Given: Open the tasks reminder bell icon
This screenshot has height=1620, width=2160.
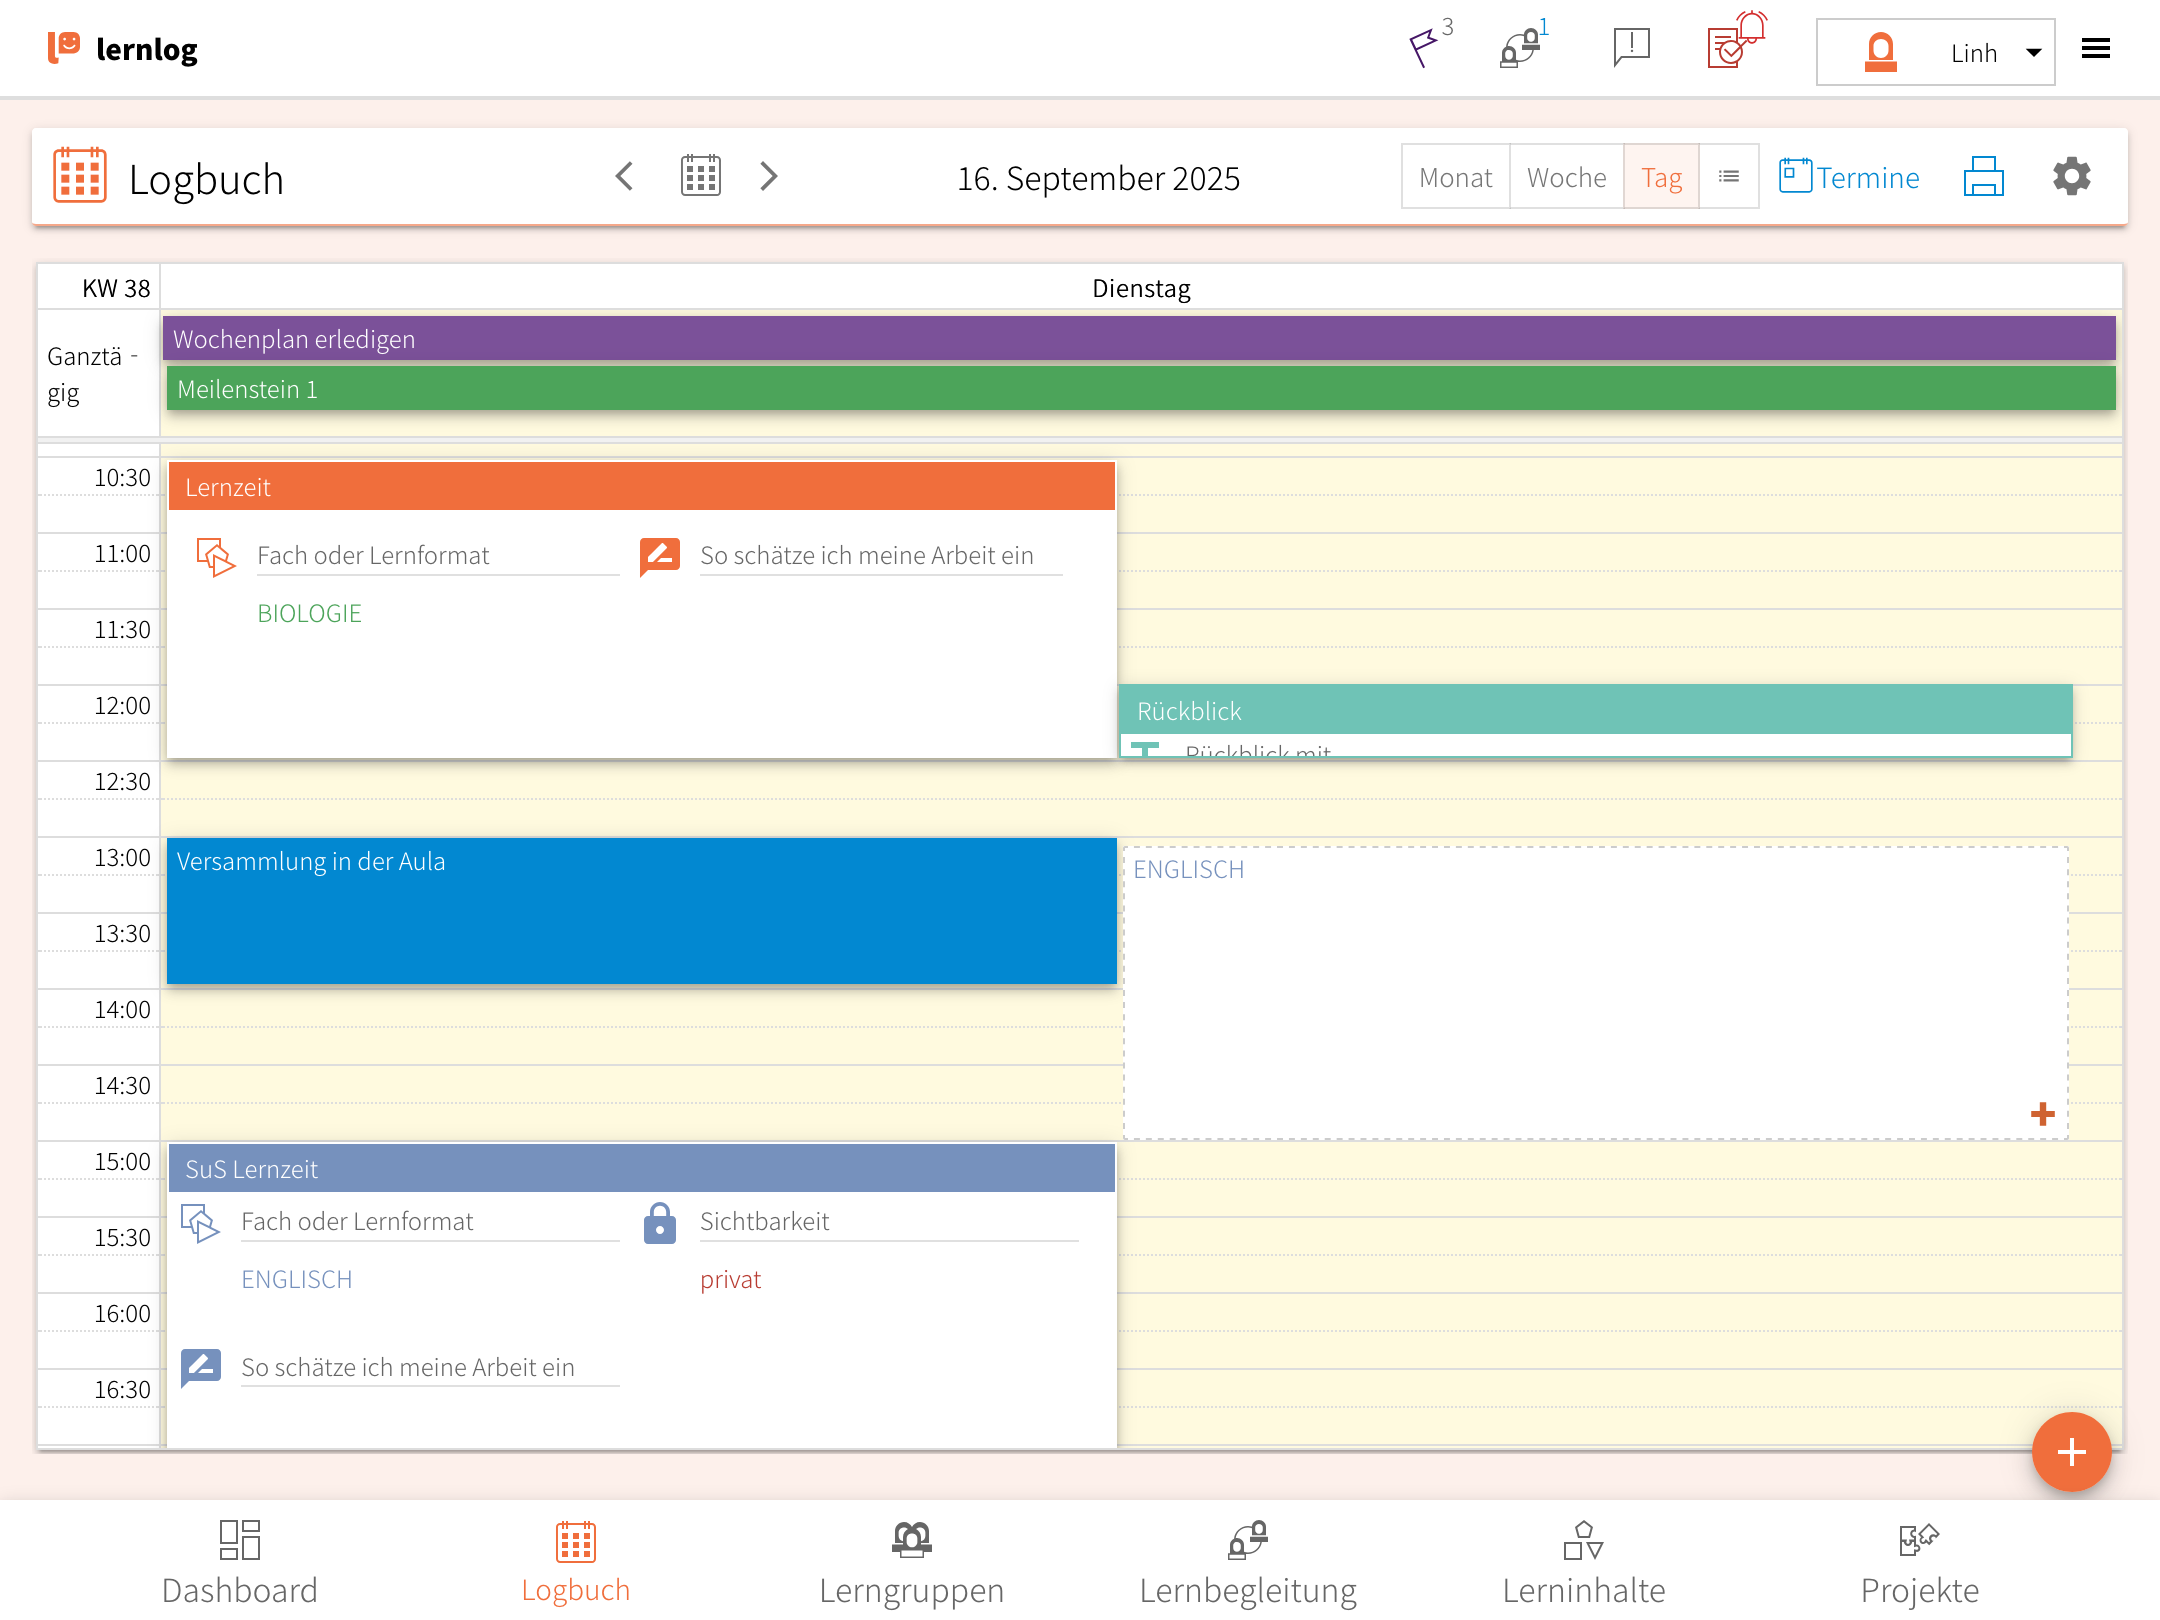Looking at the screenshot, I should tap(1736, 43).
